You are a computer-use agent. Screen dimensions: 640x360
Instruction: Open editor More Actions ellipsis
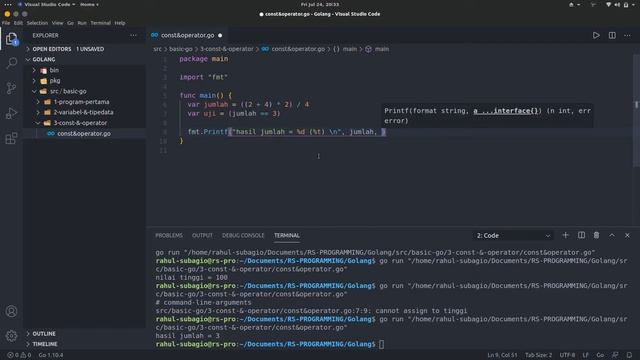(627, 36)
